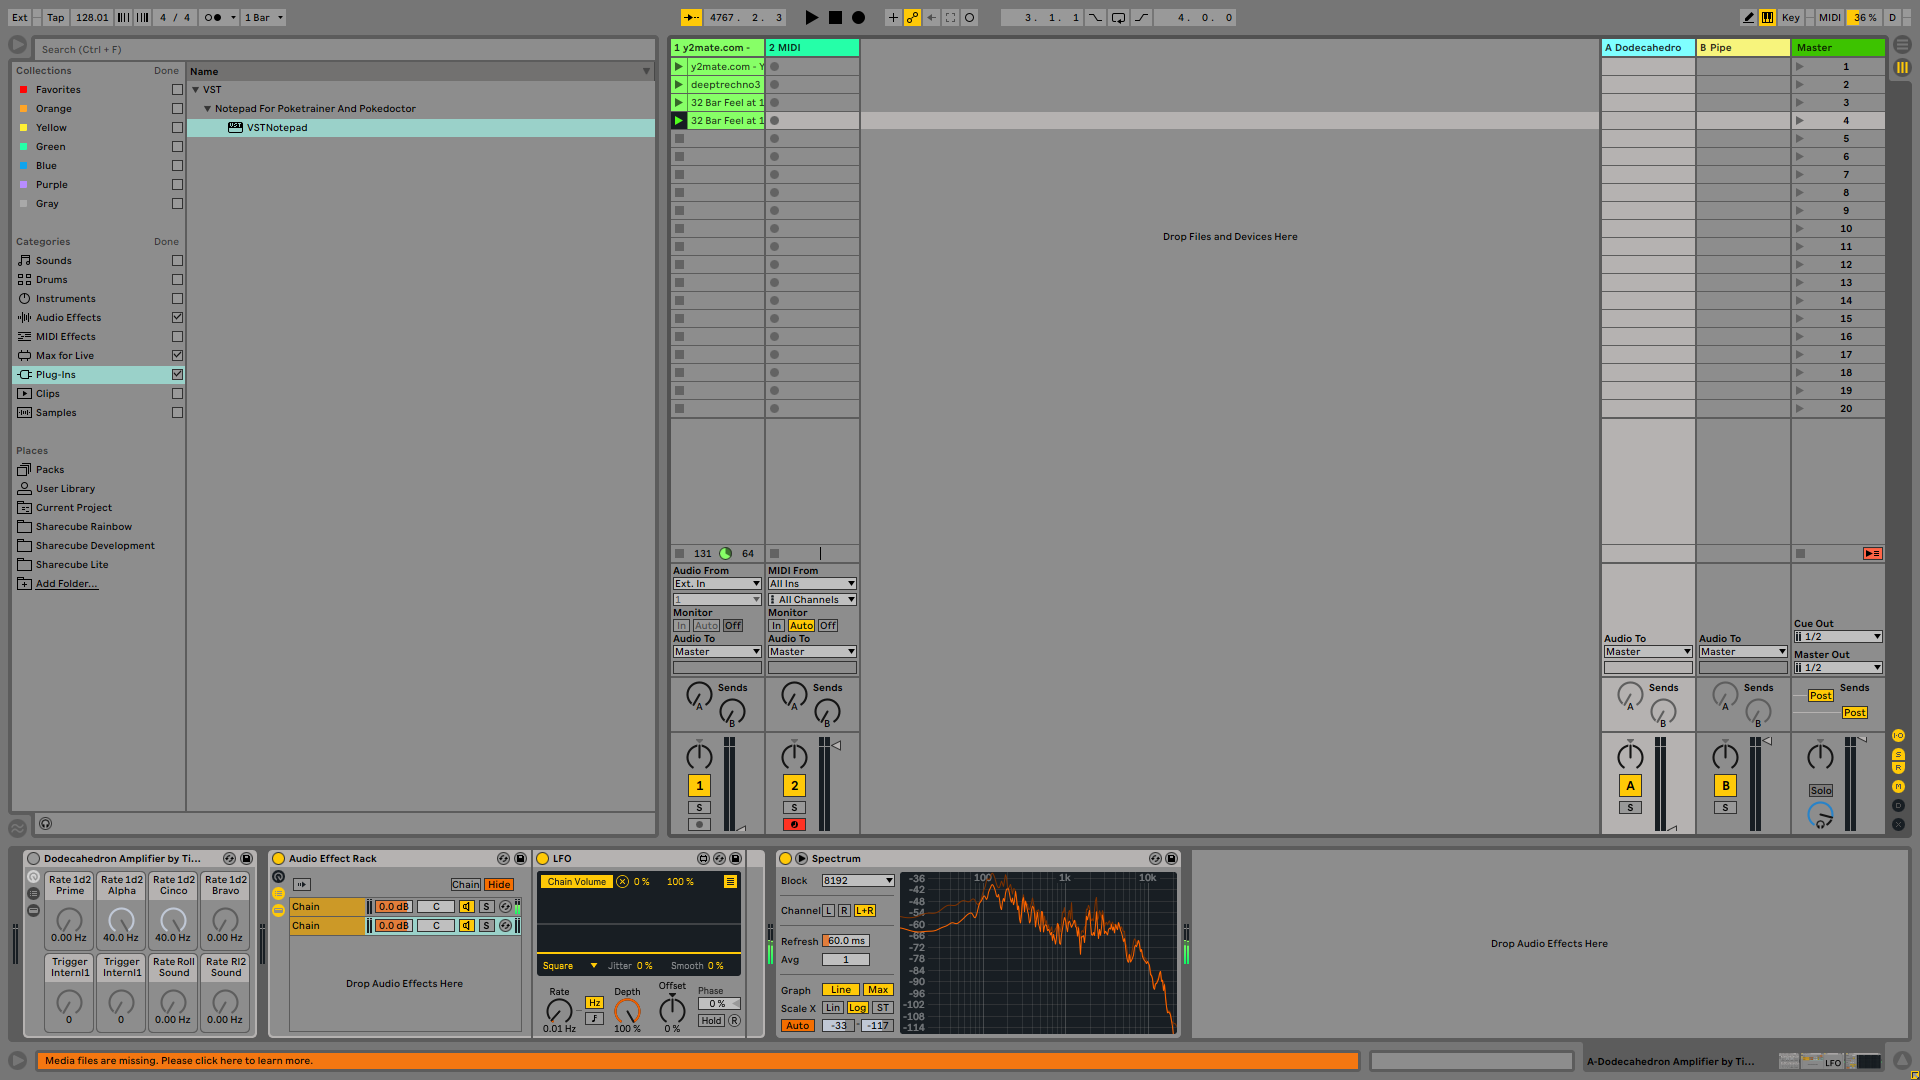Launch the deeptechno3 clip
This screenshot has height=1080, width=1920.
(x=679, y=85)
